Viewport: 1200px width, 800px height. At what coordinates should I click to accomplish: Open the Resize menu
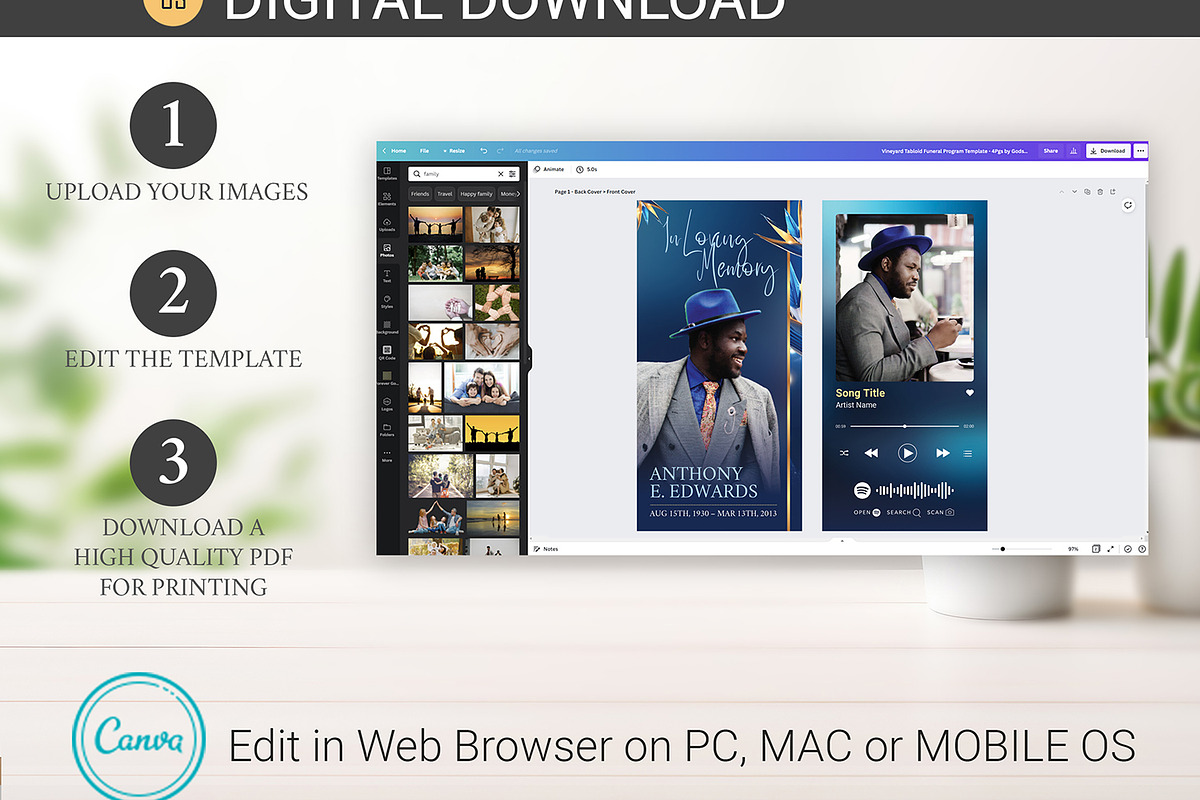pos(454,151)
